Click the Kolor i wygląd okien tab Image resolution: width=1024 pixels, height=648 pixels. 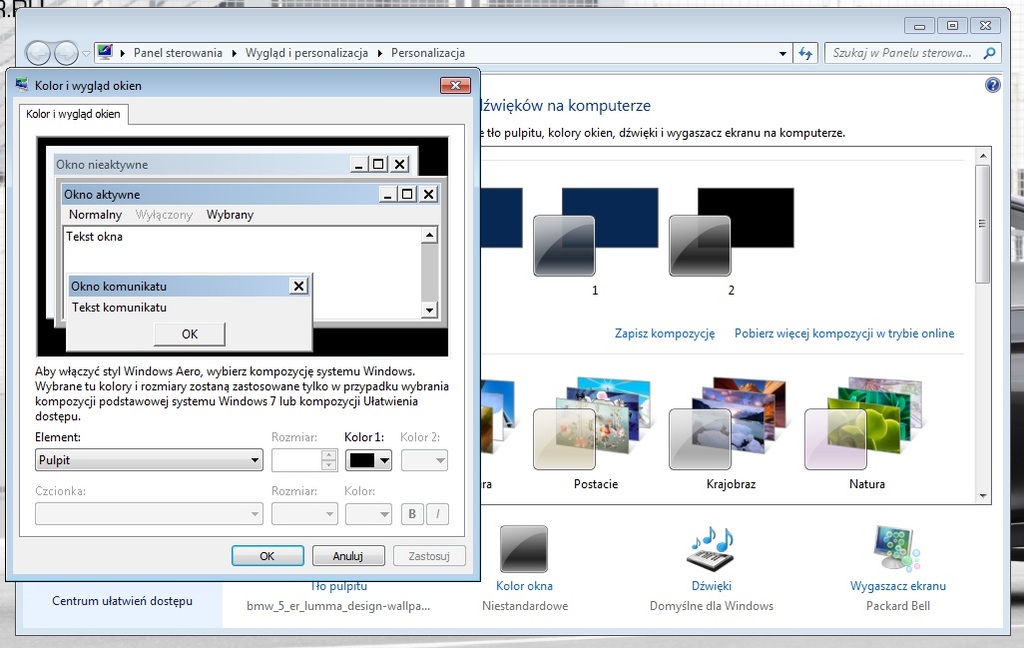(73, 114)
